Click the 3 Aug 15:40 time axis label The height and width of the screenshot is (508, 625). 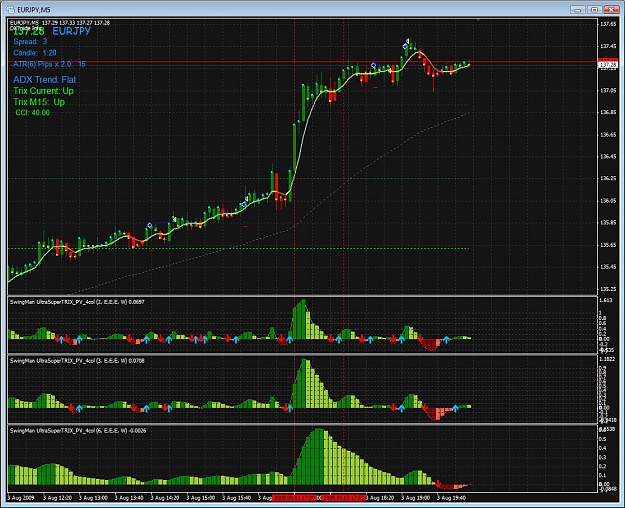point(237,498)
